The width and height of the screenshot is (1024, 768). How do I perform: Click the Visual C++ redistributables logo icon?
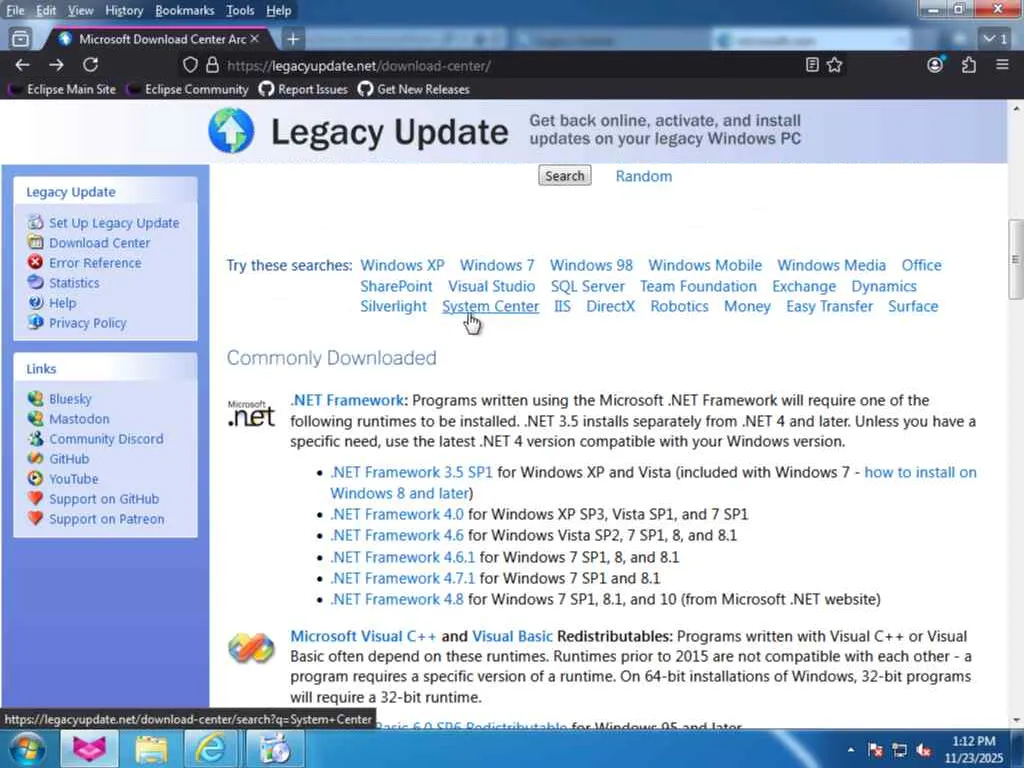pos(251,648)
